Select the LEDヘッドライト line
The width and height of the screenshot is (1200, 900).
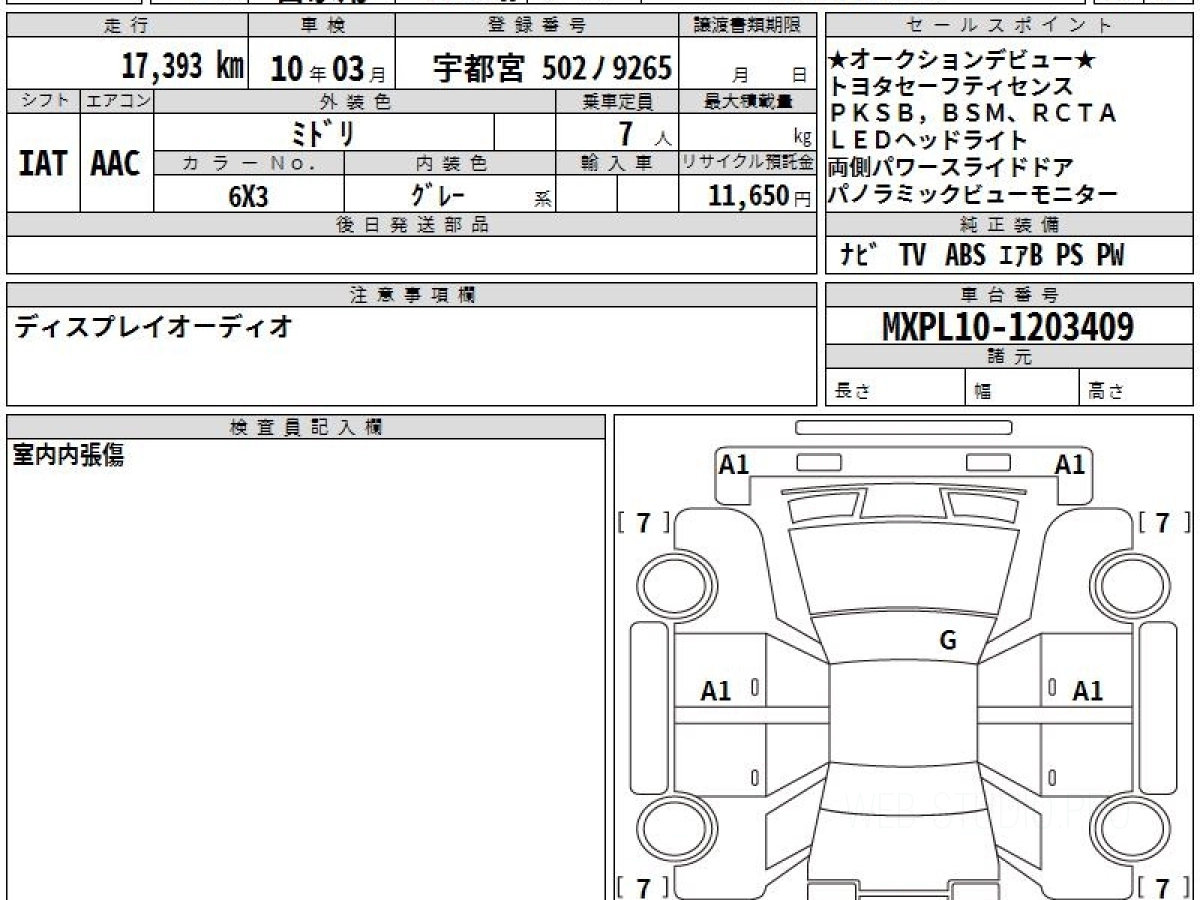pyautogui.click(x=928, y=141)
